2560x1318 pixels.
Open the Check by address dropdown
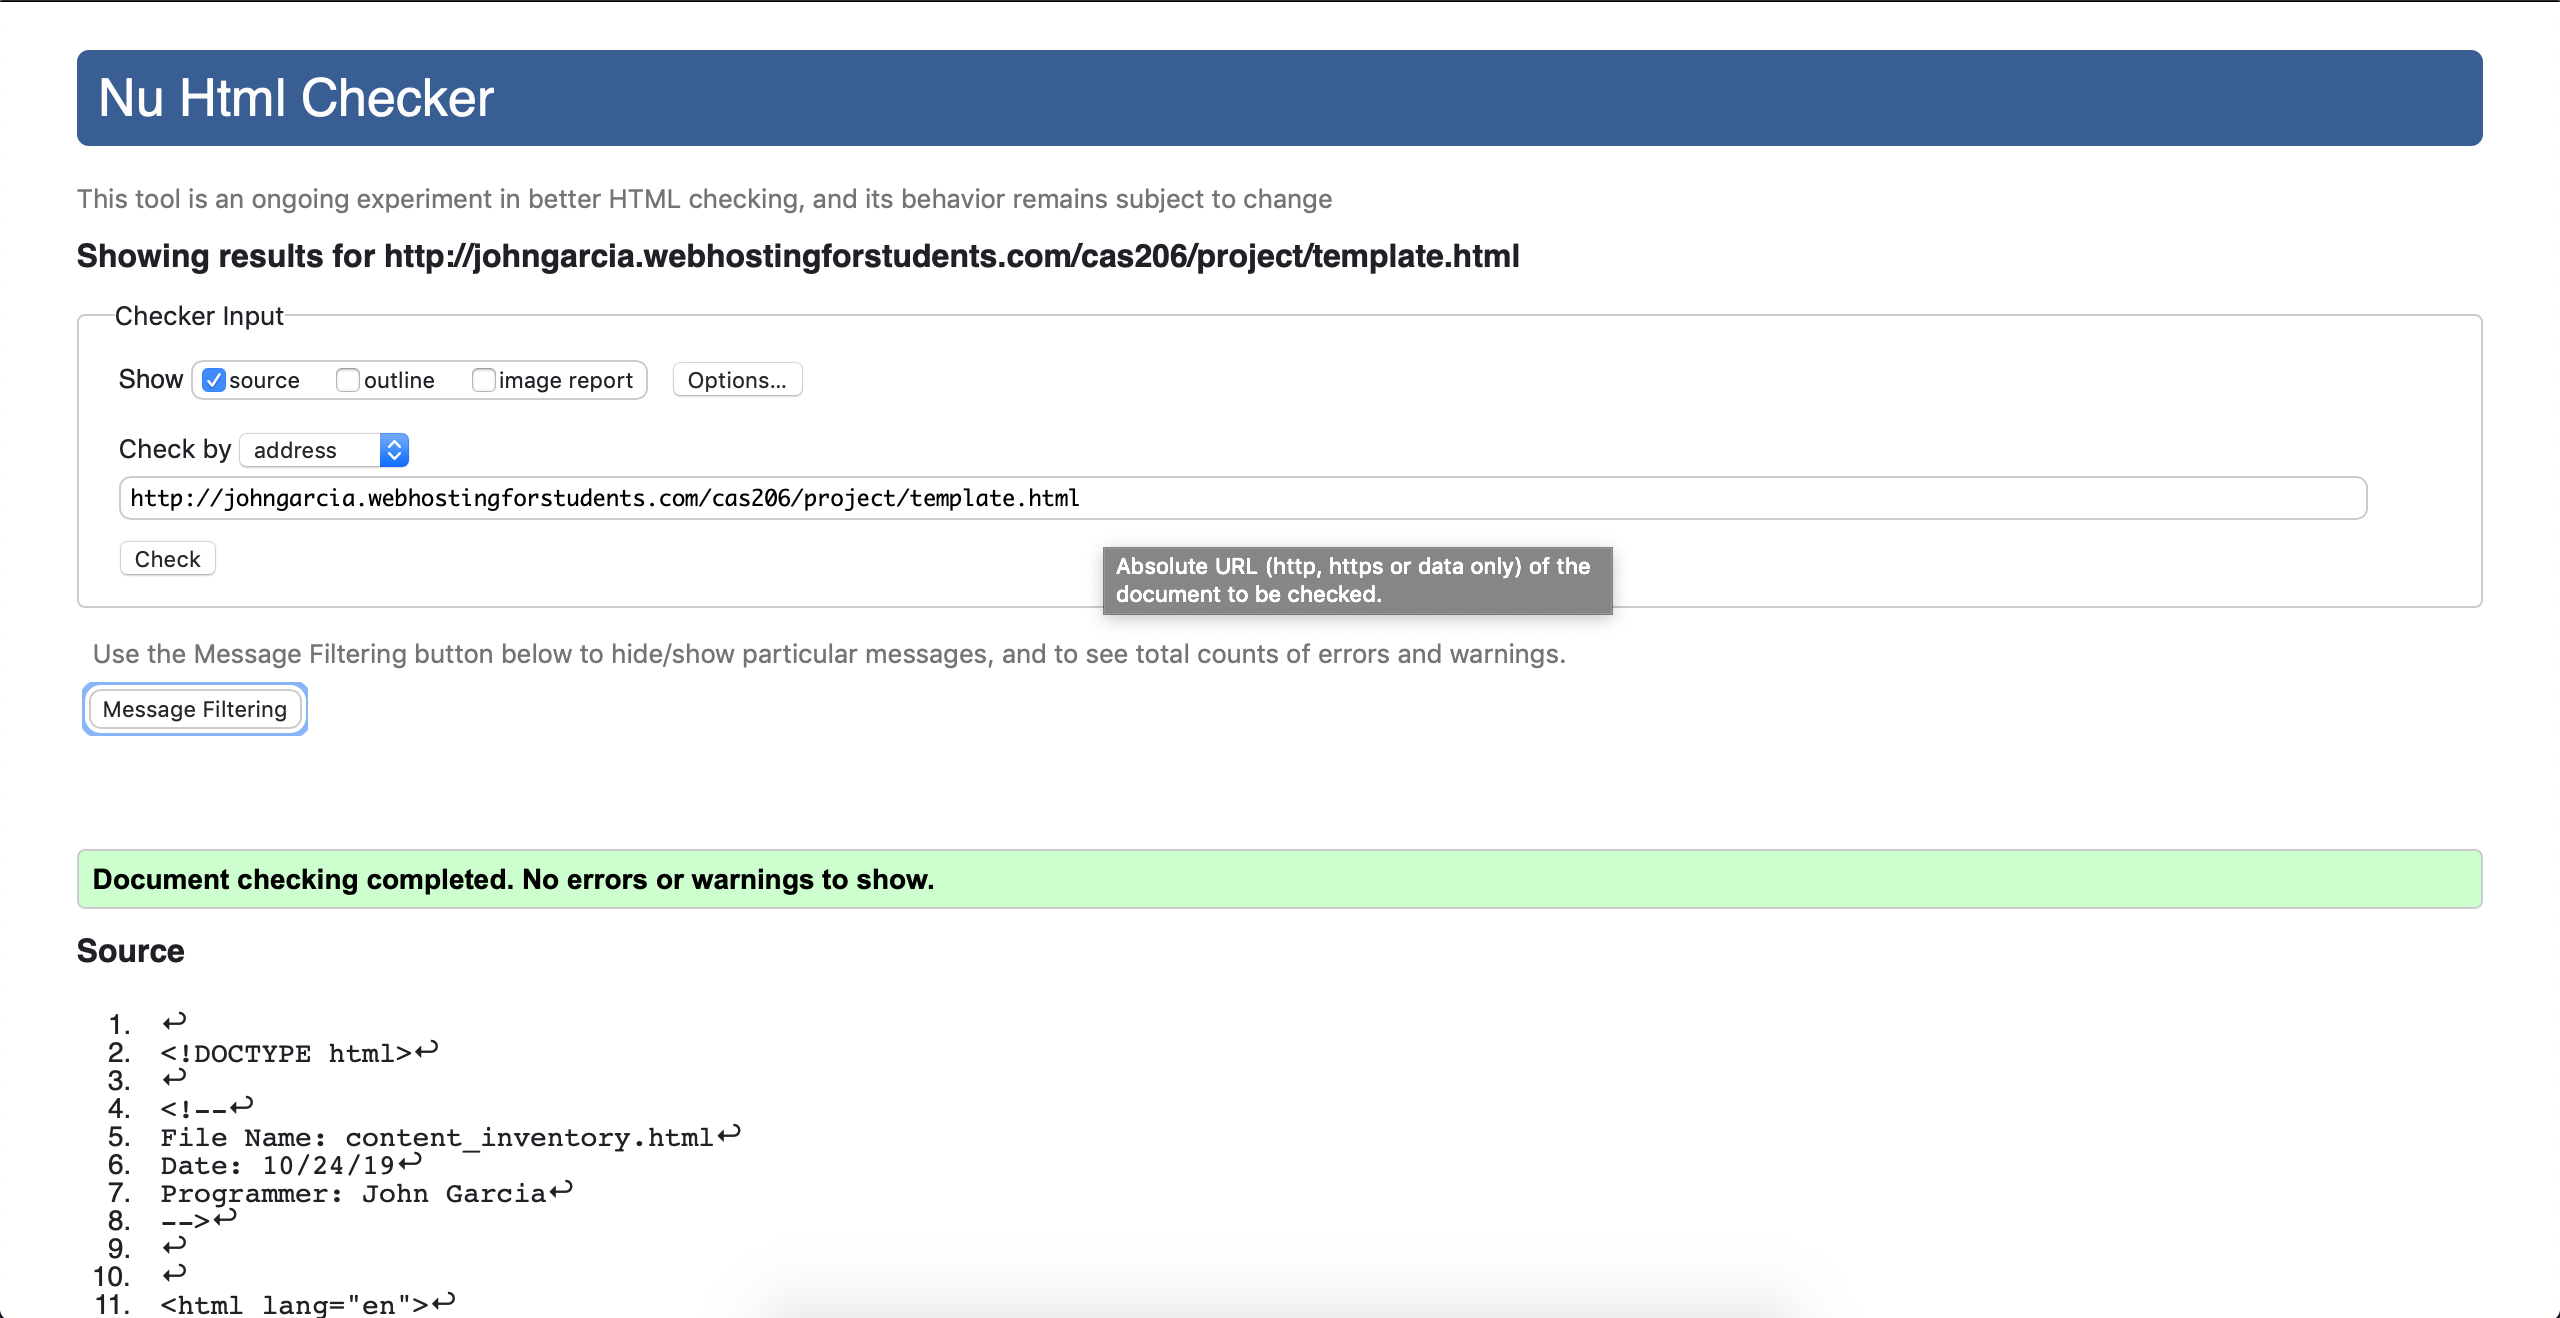click(x=323, y=450)
